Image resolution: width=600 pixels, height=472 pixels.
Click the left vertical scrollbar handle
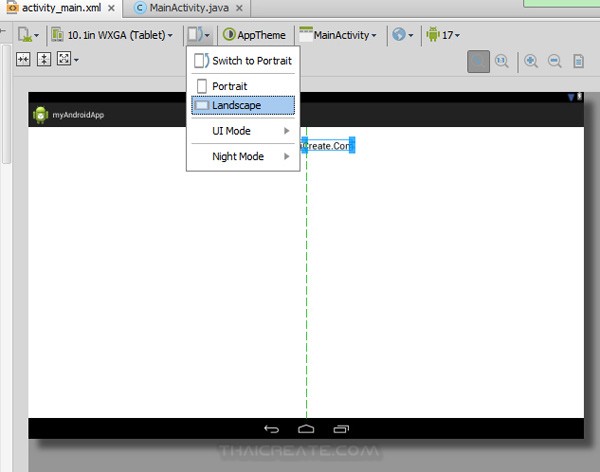6,103
